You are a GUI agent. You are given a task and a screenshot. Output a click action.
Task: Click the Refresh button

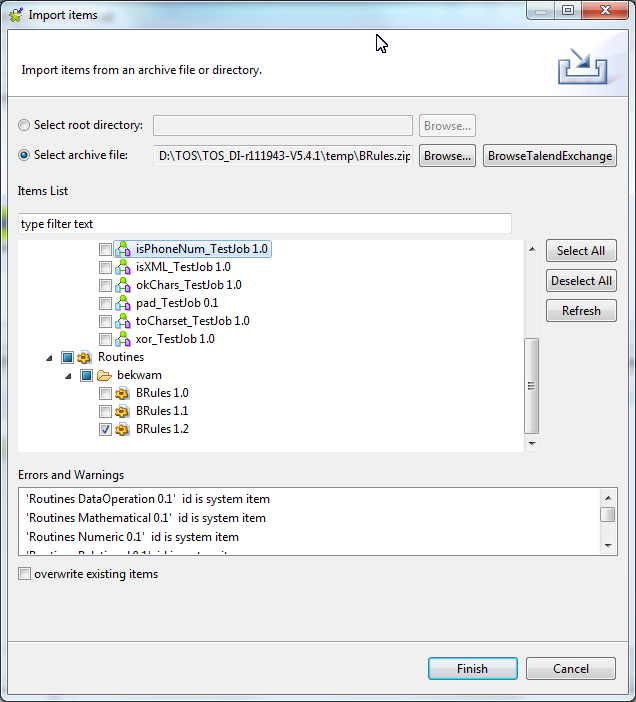click(x=581, y=311)
